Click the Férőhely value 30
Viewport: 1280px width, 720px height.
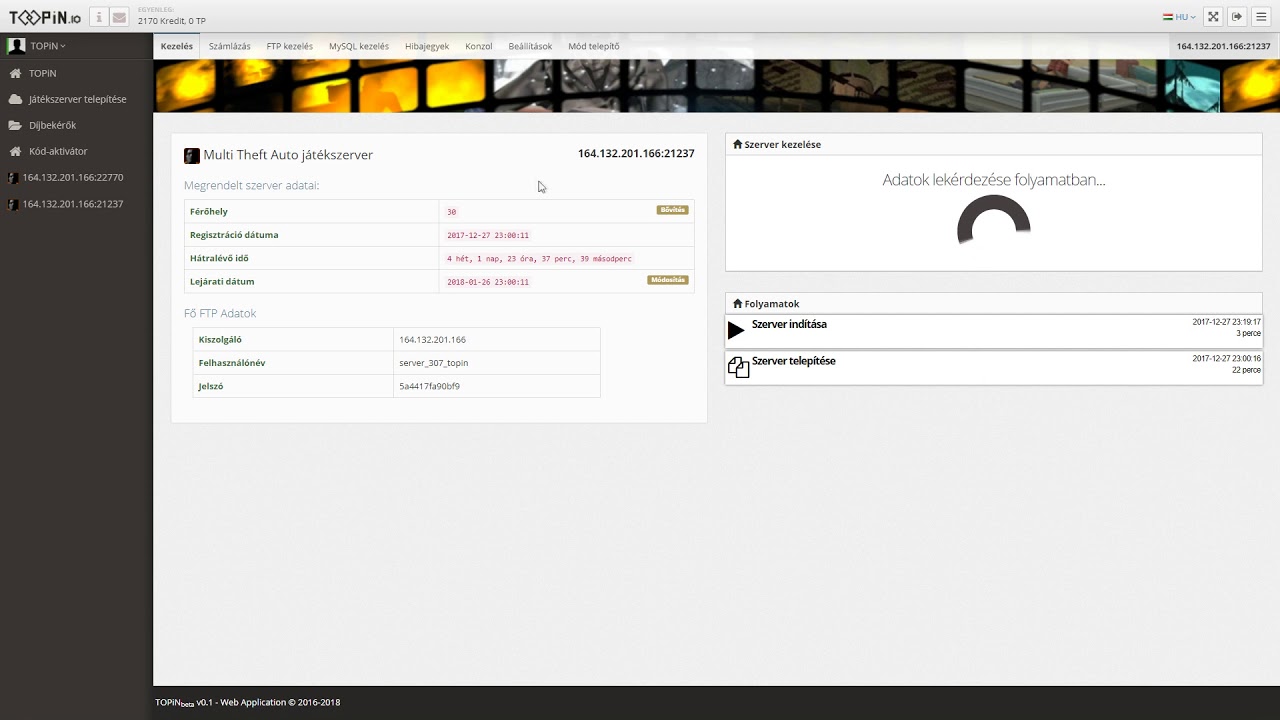click(452, 212)
